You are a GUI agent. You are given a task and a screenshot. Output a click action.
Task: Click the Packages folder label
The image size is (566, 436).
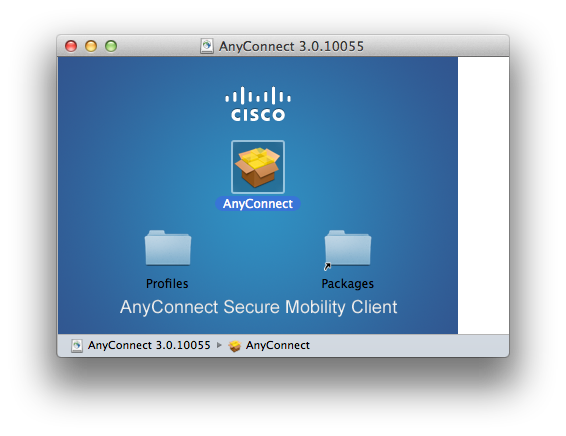point(348,284)
